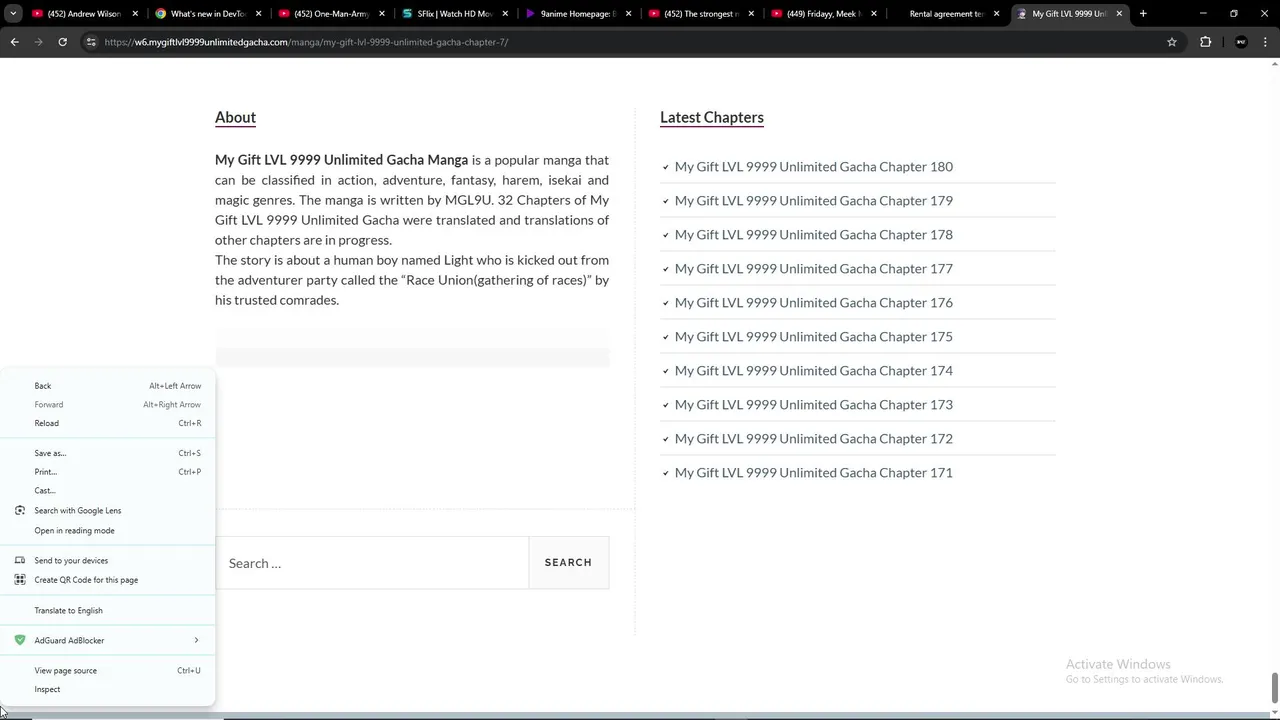The width and height of the screenshot is (1280, 720).
Task: Expand the AdGuard AdBlocker submenu arrow
Action: (196, 640)
